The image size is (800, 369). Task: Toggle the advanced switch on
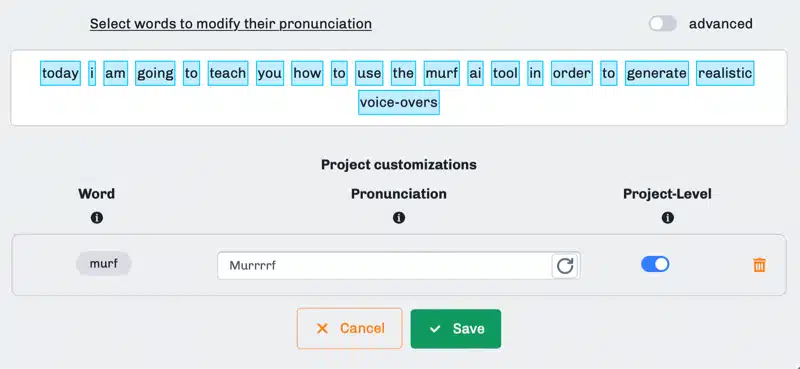(x=663, y=23)
